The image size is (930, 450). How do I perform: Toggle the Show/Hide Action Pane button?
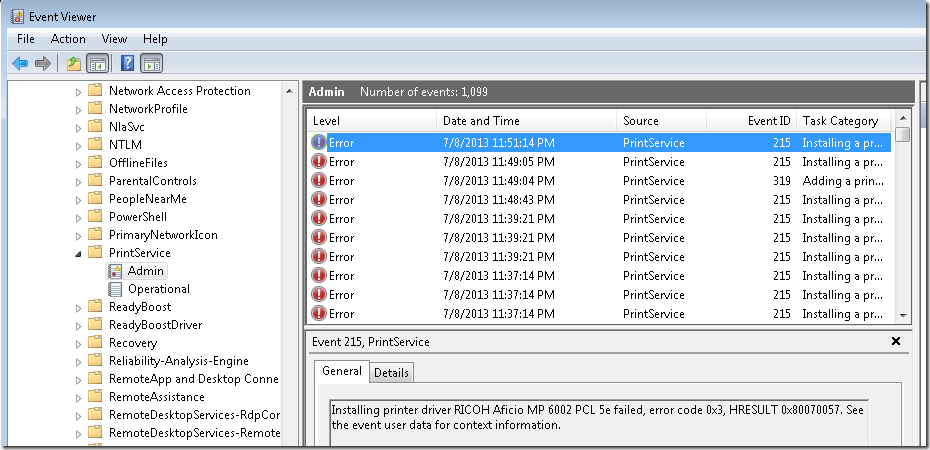click(151, 64)
